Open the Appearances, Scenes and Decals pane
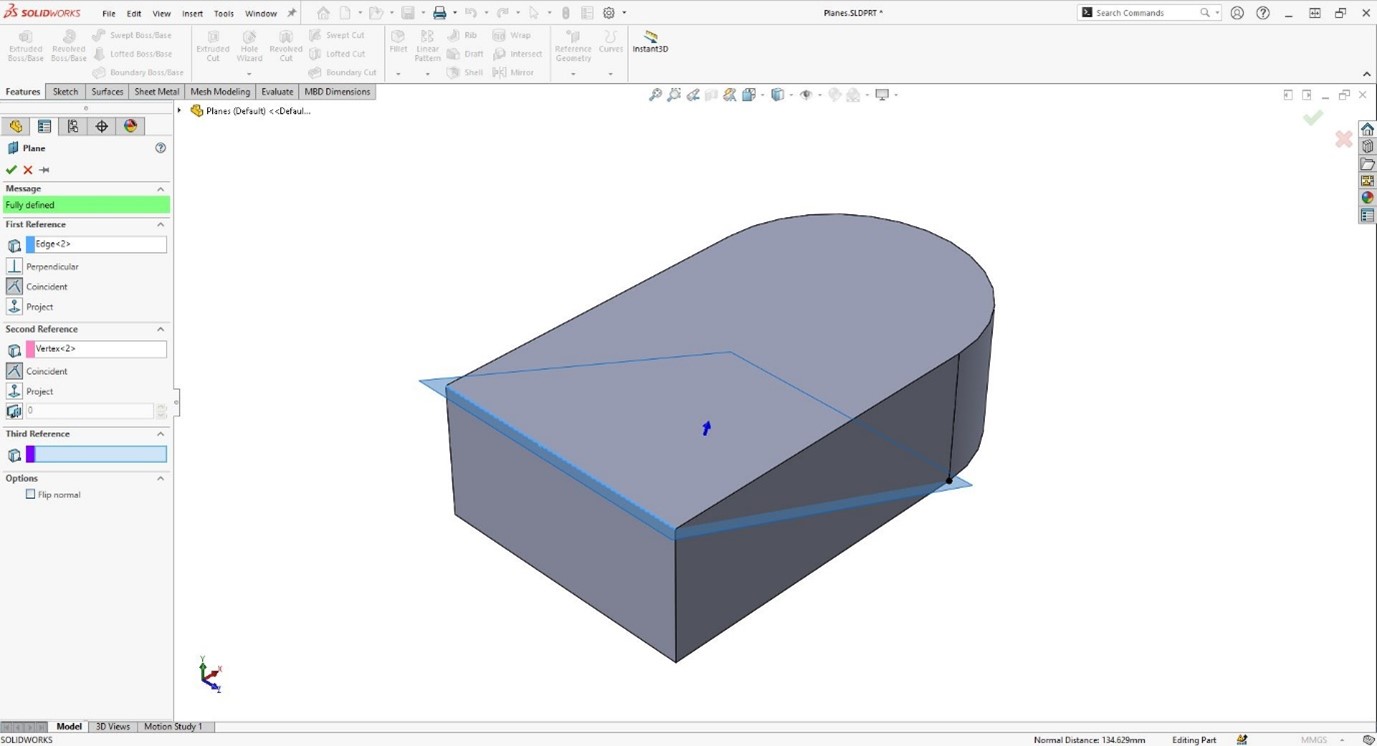The width and height of the screenshot is (1377, 746). 1367,197
